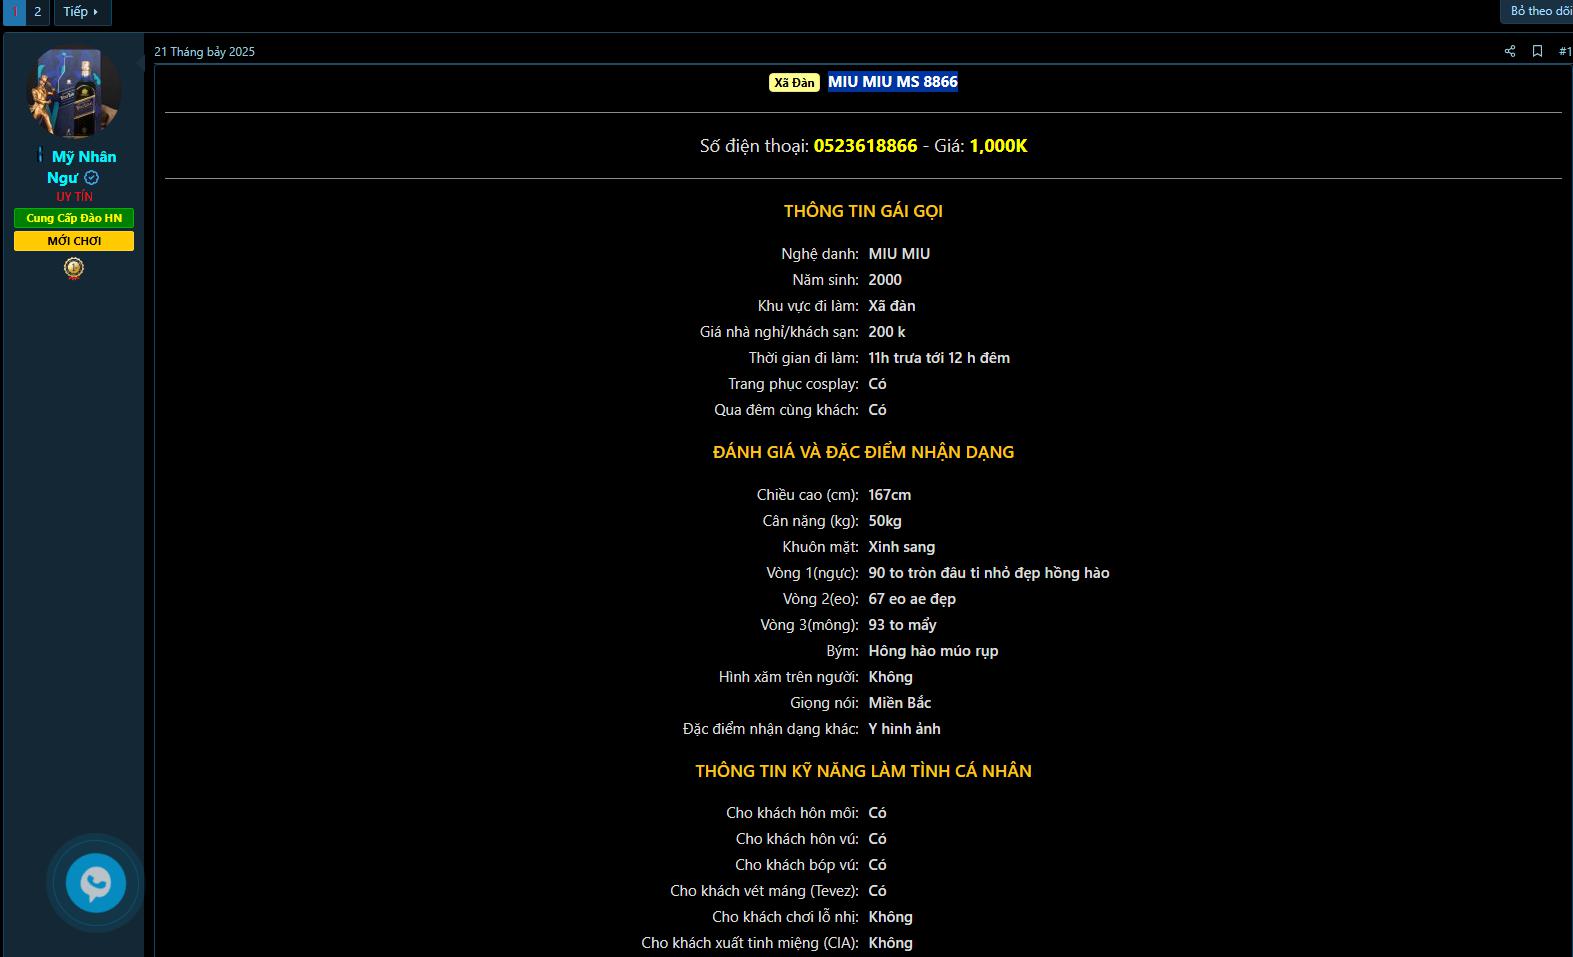1573x957 pixels.
Task: Click the highlighted thread title MIU MIU MS 8866
Action: point(892,82)
